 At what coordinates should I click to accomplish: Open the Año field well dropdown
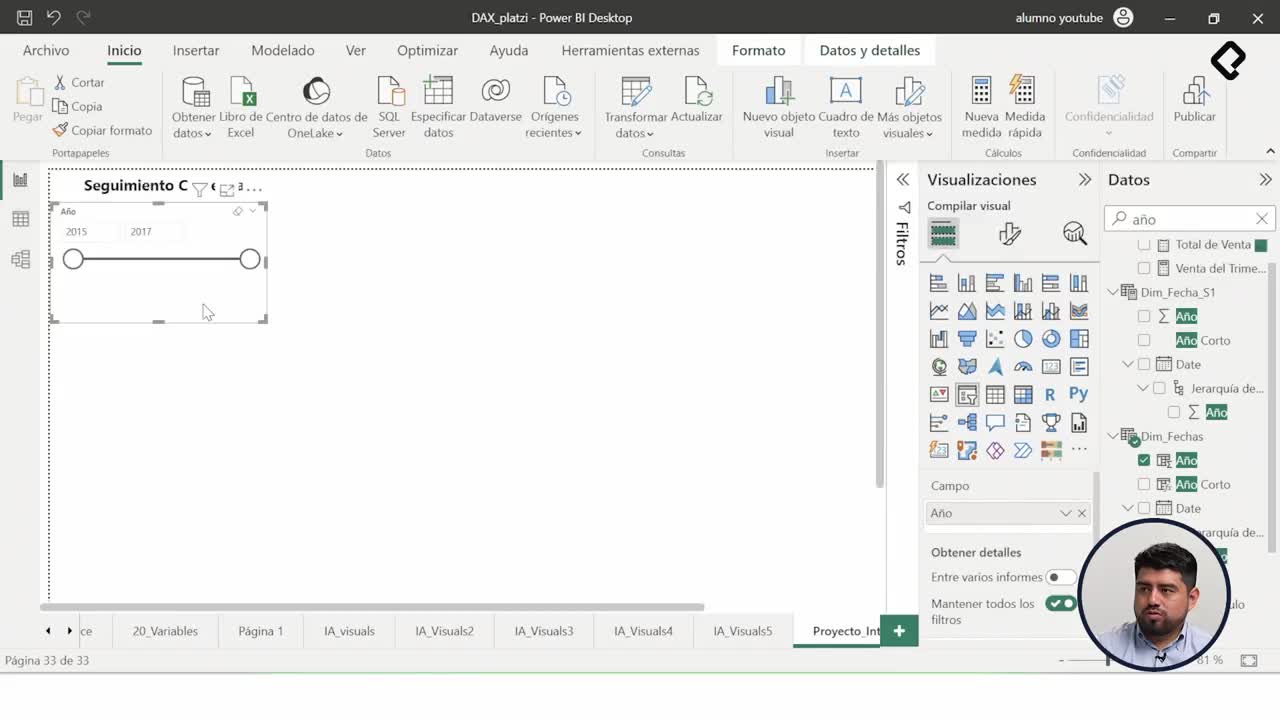click(1065, 513)
